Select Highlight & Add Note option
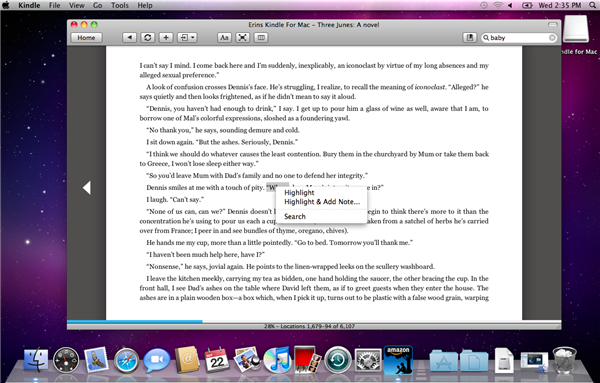This screenshot has height=383, width=600. pos(321,202)
